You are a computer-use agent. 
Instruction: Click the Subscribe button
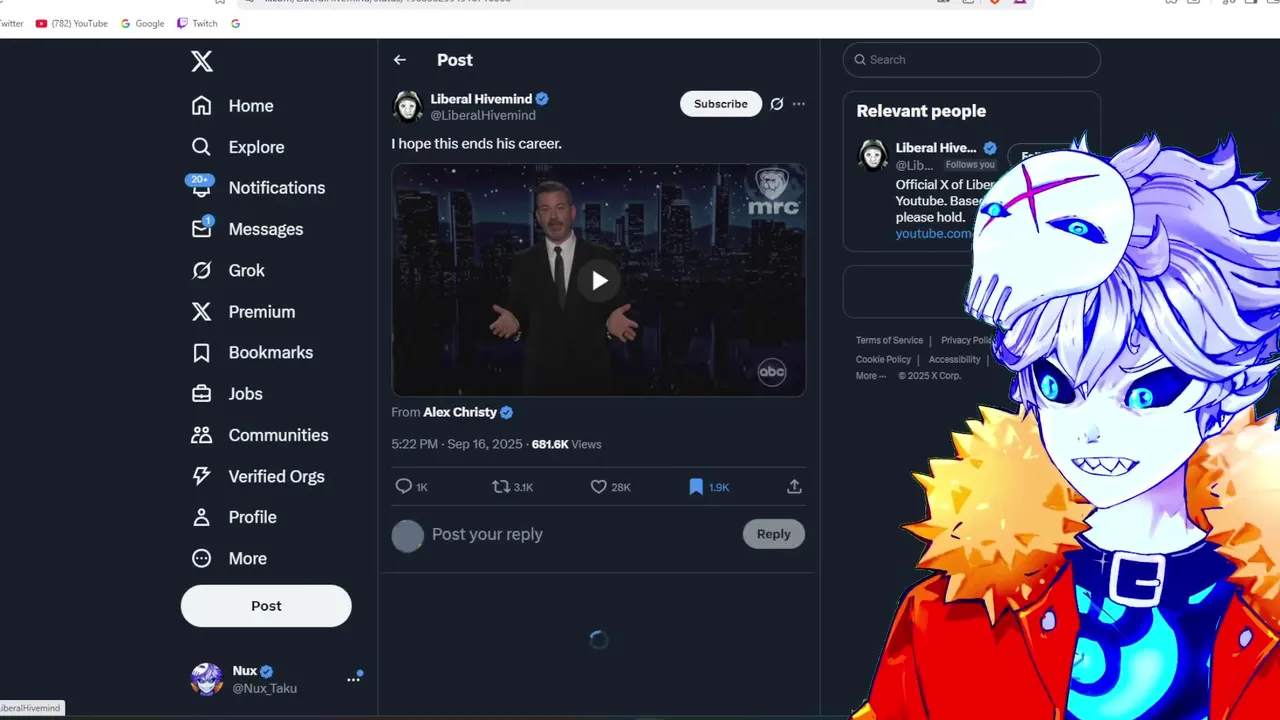(x=721, y=104)
